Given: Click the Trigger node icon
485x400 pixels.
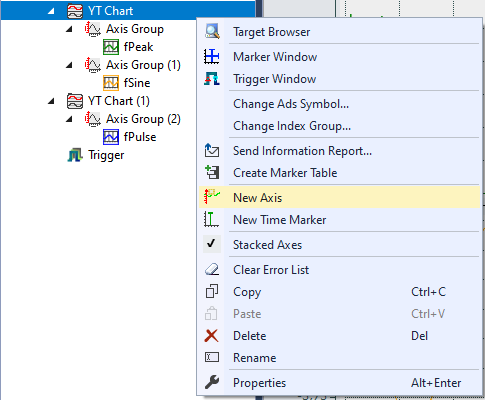Looking at the screenshot, I should pos(75,155).
